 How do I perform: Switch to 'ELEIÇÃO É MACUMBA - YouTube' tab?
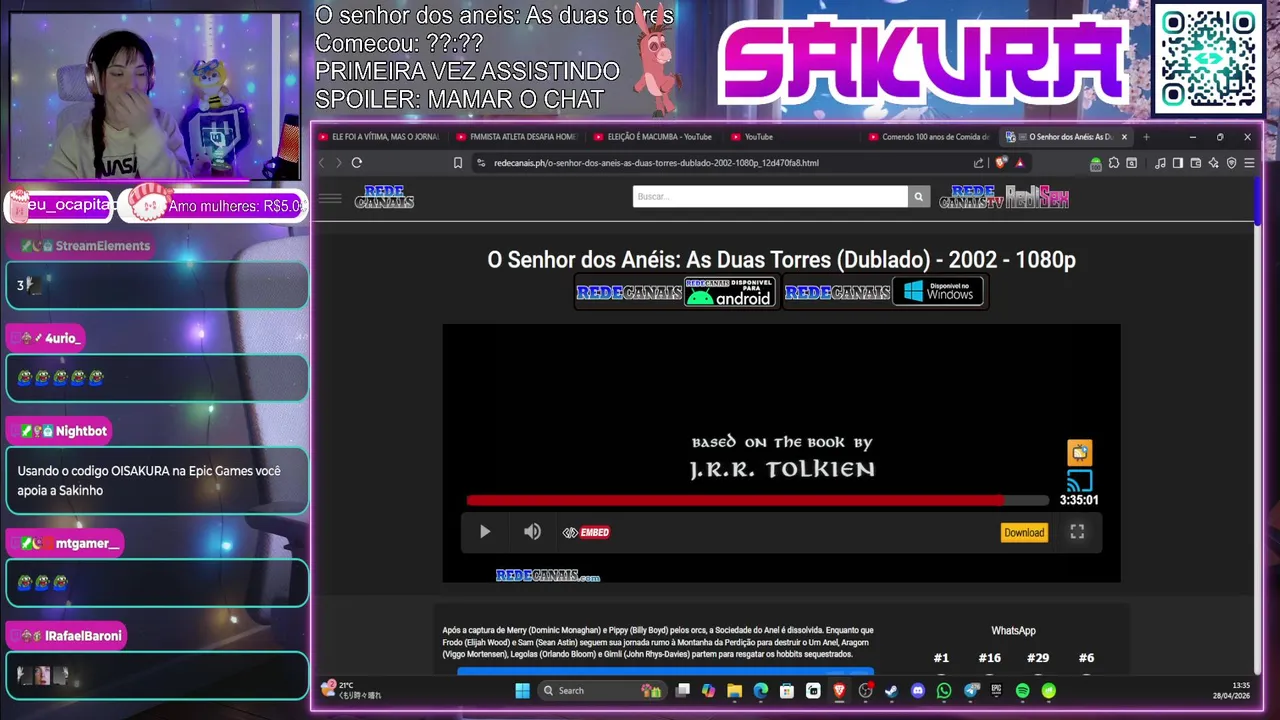653,137
